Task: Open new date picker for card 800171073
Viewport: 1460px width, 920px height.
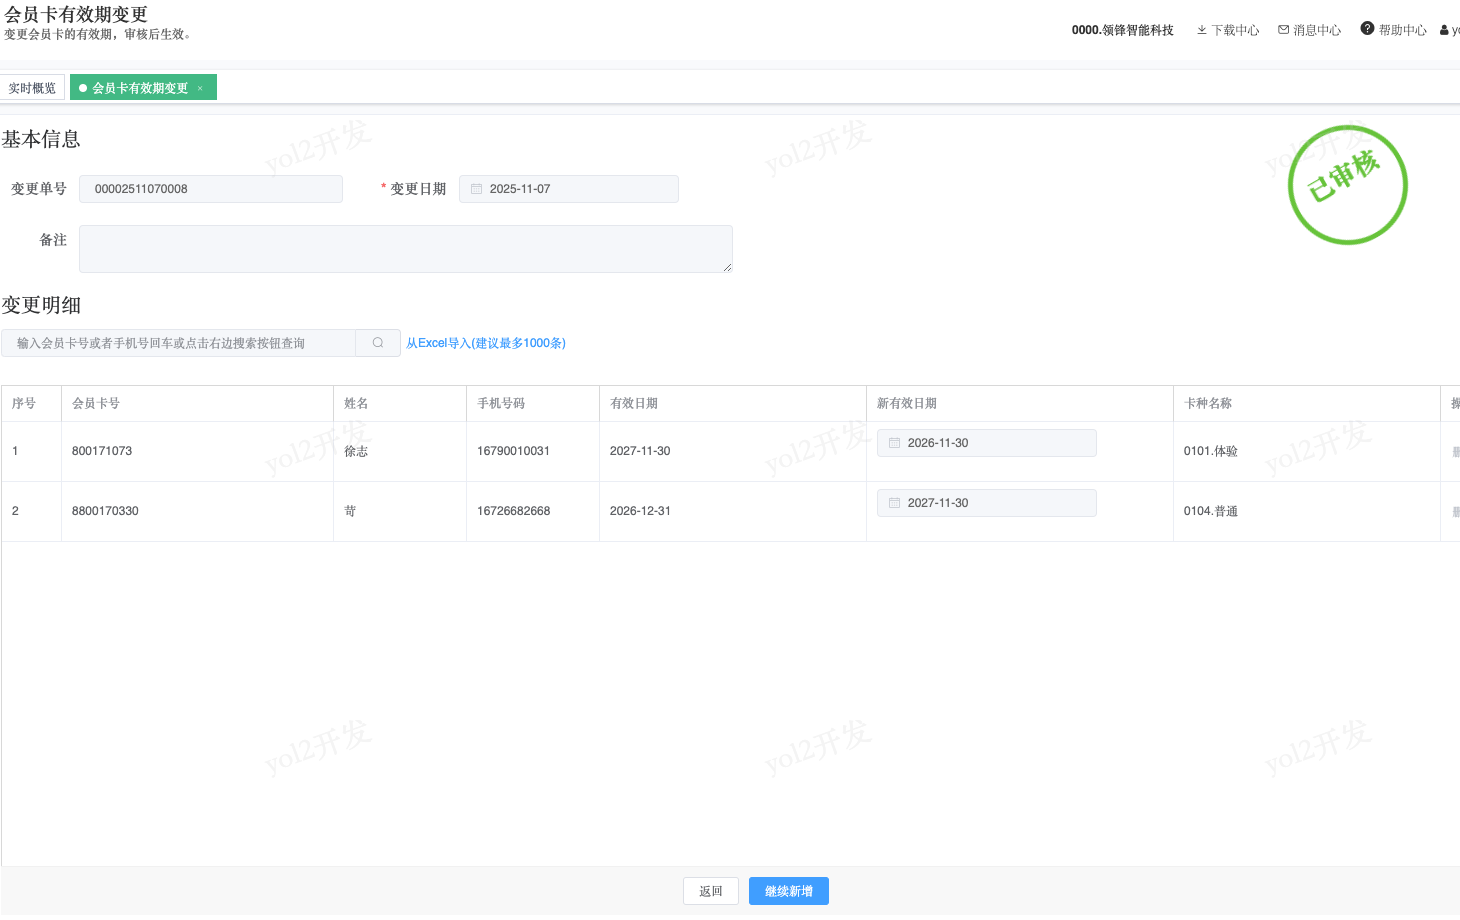Action: click(x=987, y=443)
